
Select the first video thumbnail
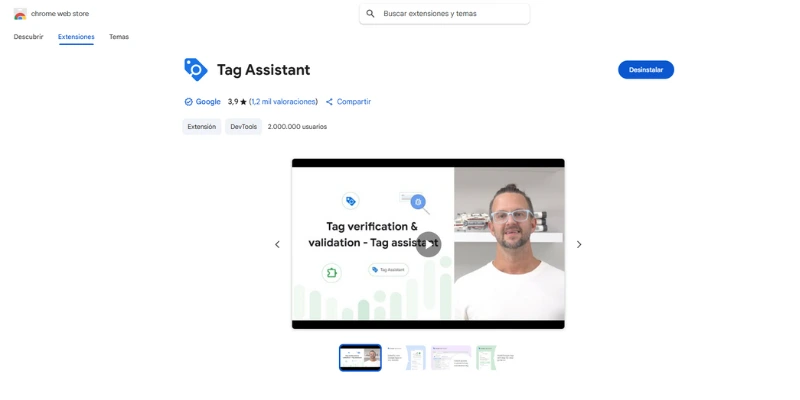360,358
